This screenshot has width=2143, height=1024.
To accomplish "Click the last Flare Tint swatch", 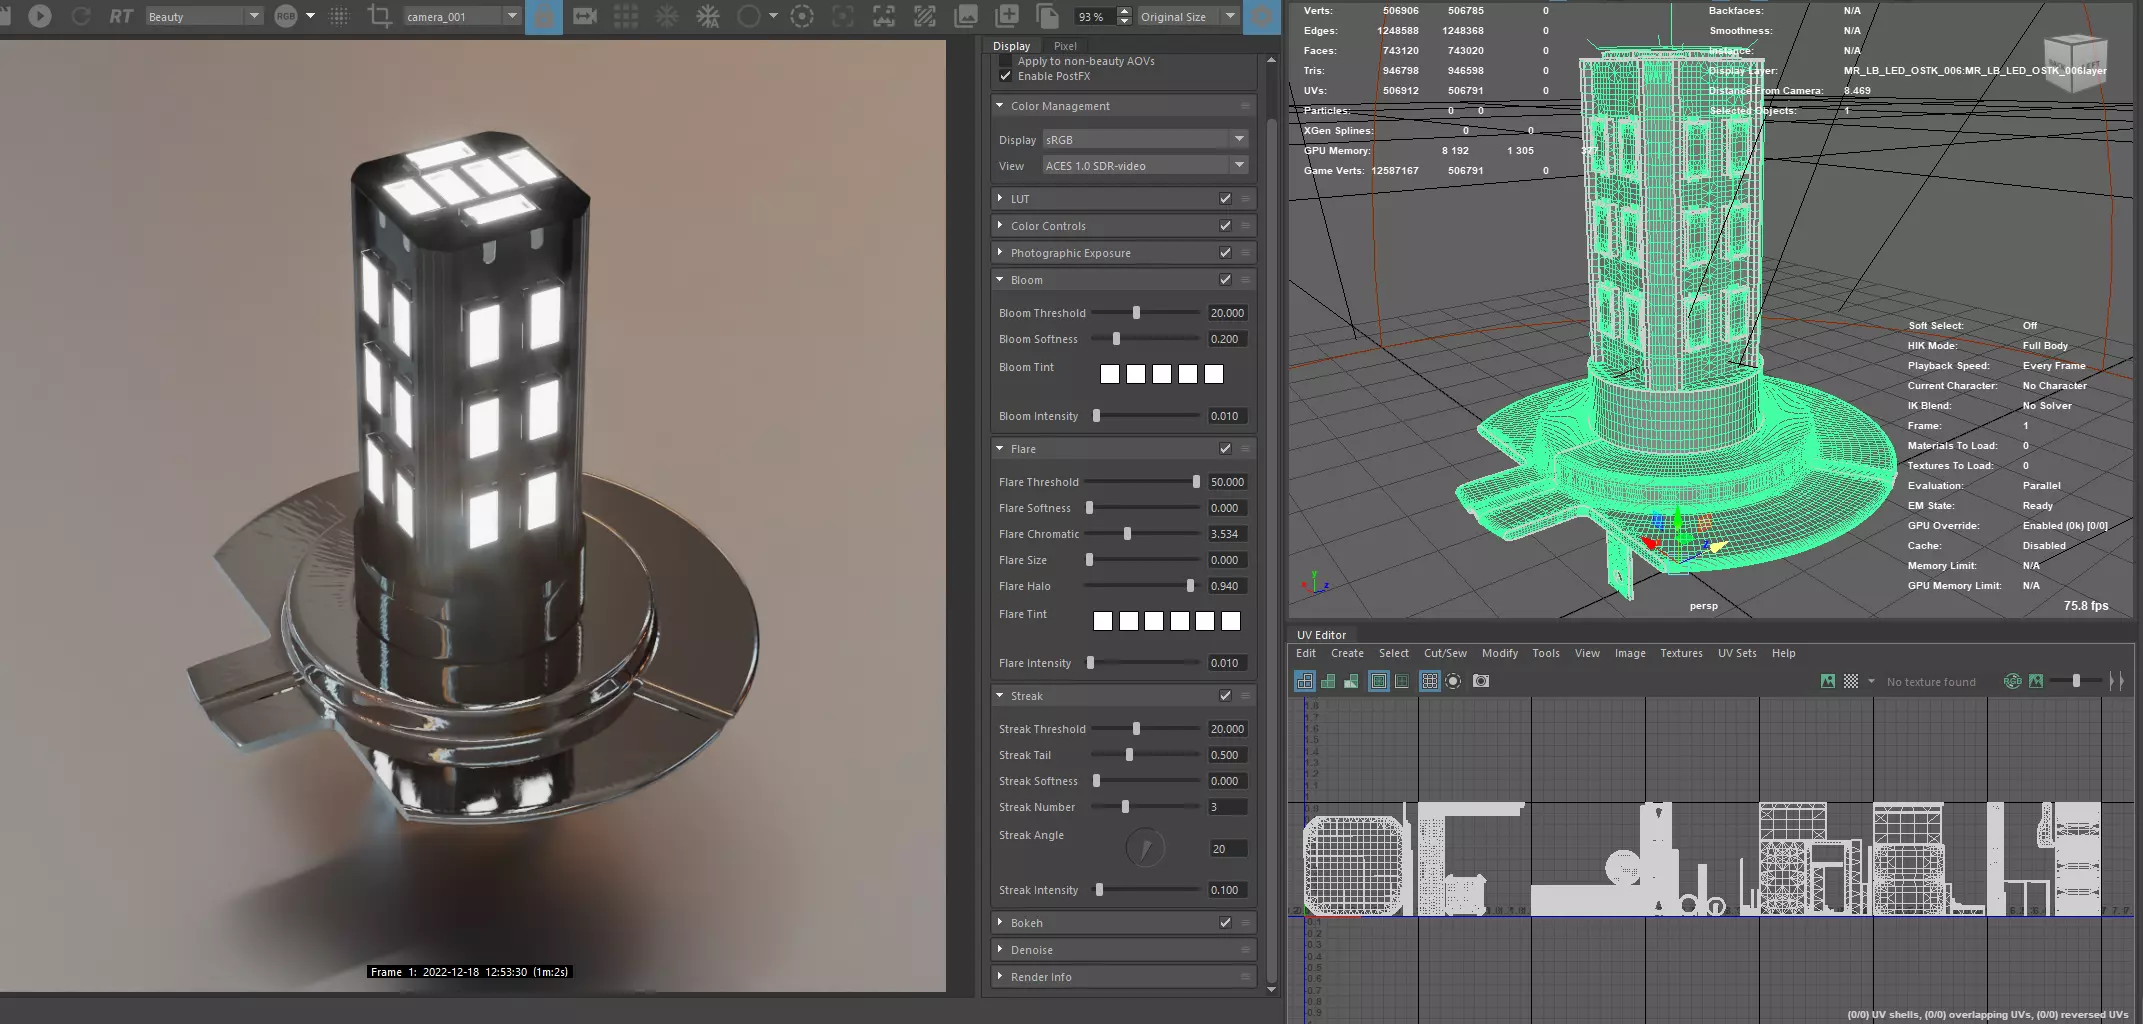I will tap(1231, 621).
